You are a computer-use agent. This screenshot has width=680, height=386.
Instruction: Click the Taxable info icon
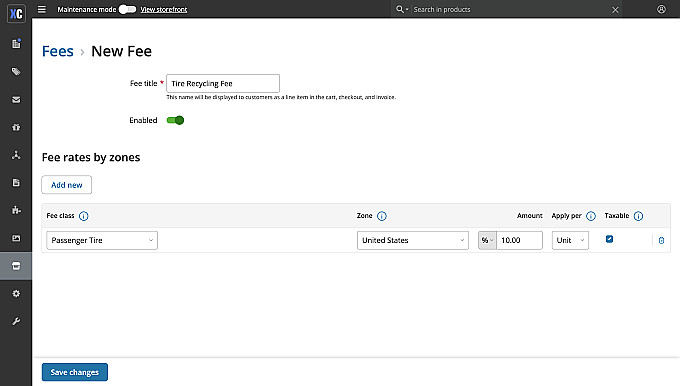(x=638, y=216)
